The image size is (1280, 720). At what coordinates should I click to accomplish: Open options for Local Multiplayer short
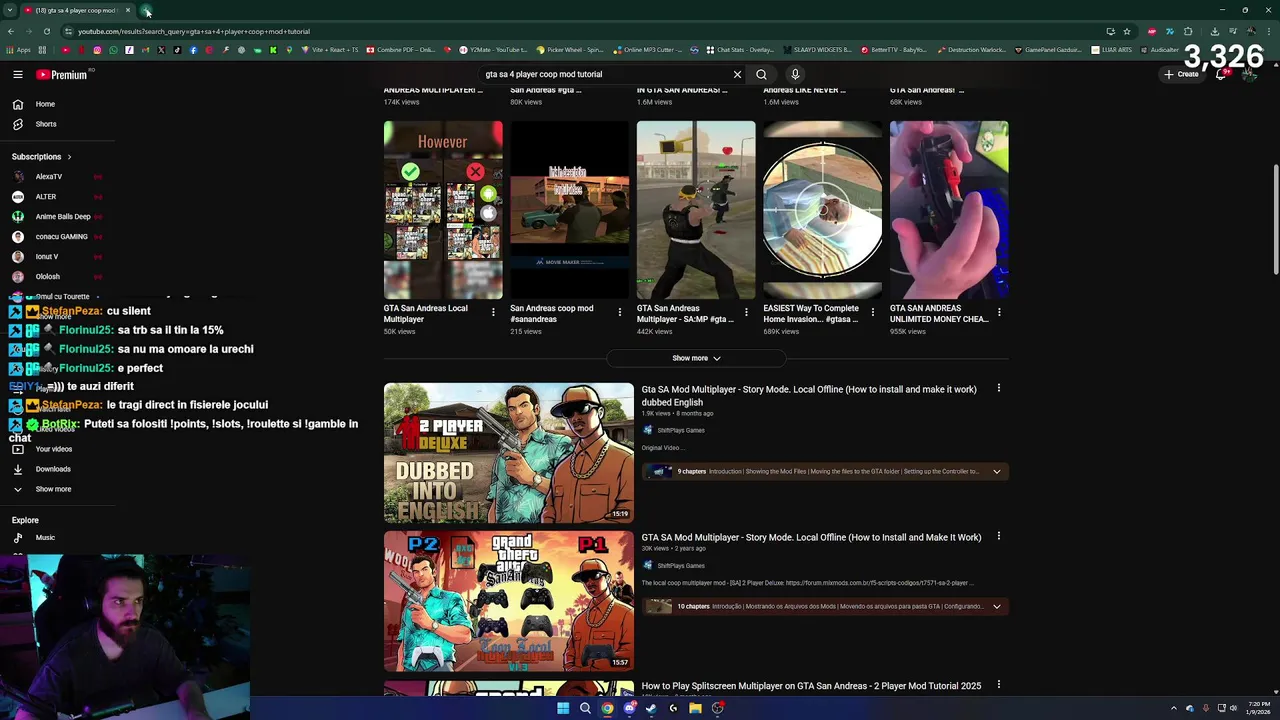pos(493,312)
